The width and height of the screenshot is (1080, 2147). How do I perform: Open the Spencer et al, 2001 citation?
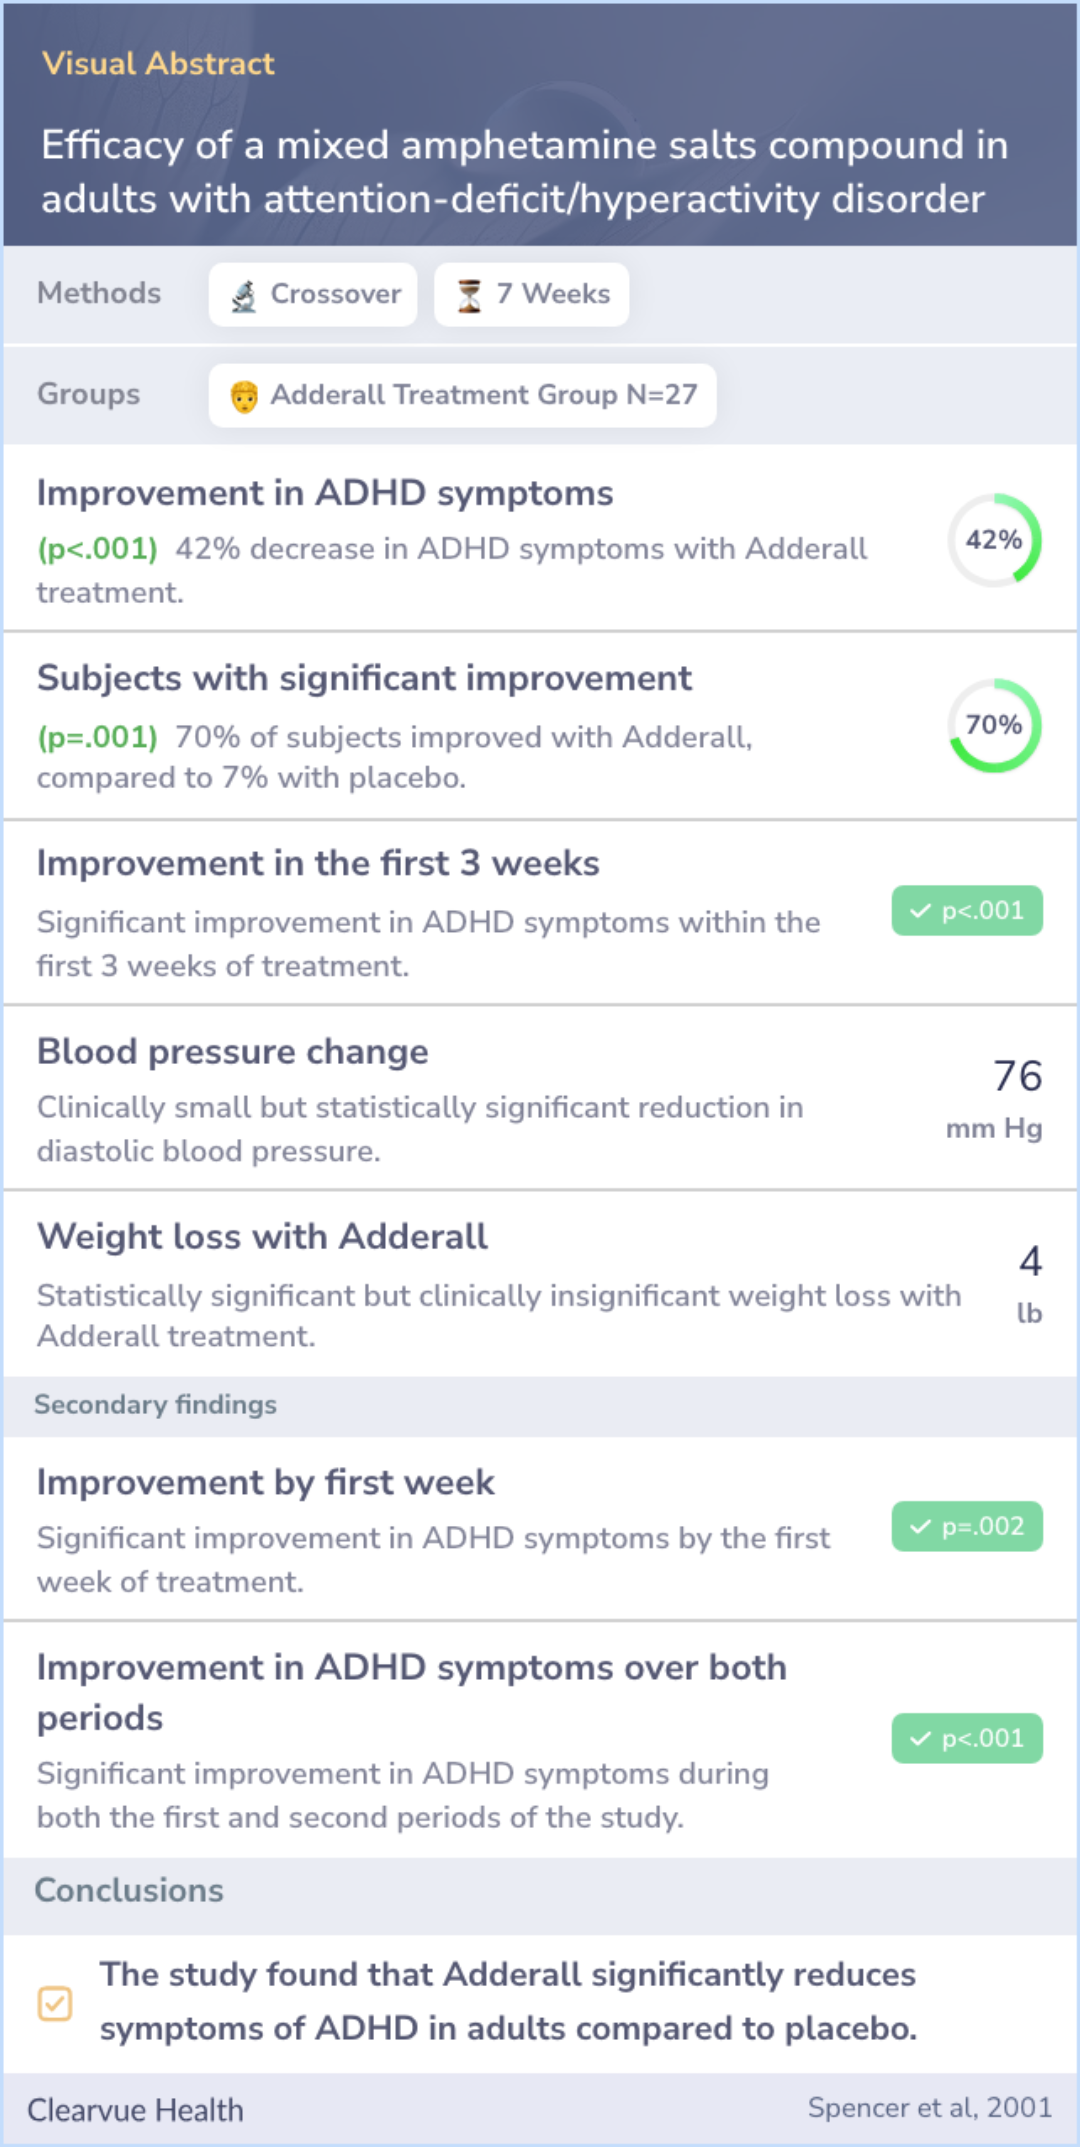(930, 2108)
